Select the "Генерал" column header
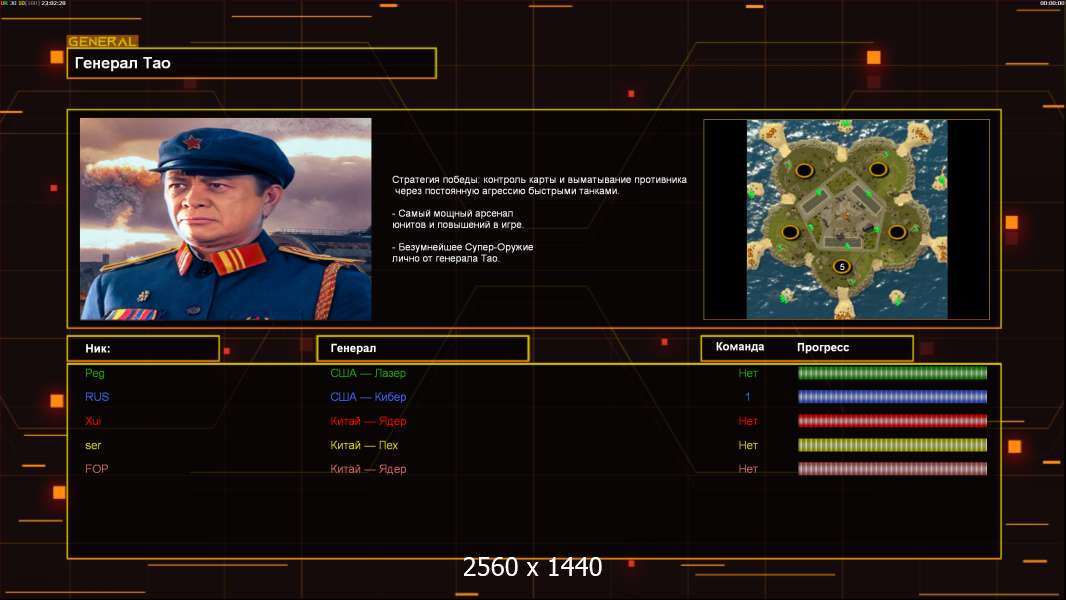The width and height of the screenshot is (1066, 600). click(422, 348)
